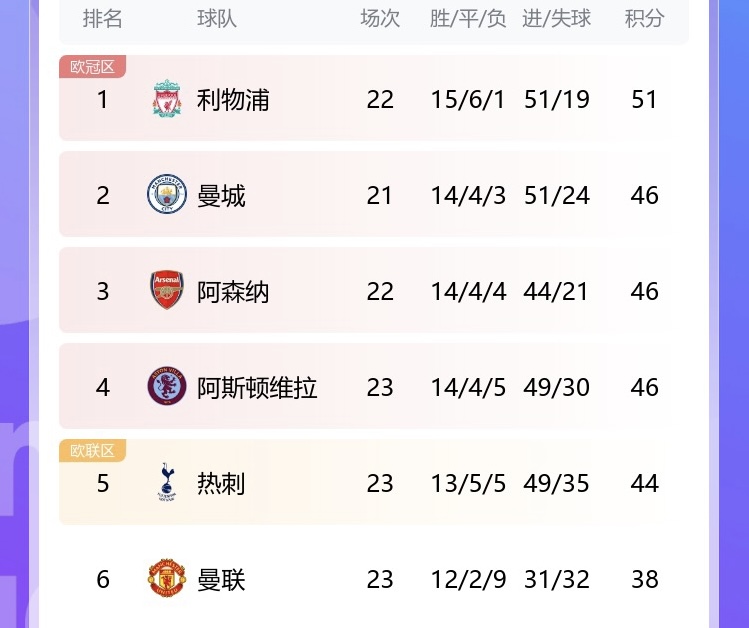Open the Aston Villa crest icon

167,387
